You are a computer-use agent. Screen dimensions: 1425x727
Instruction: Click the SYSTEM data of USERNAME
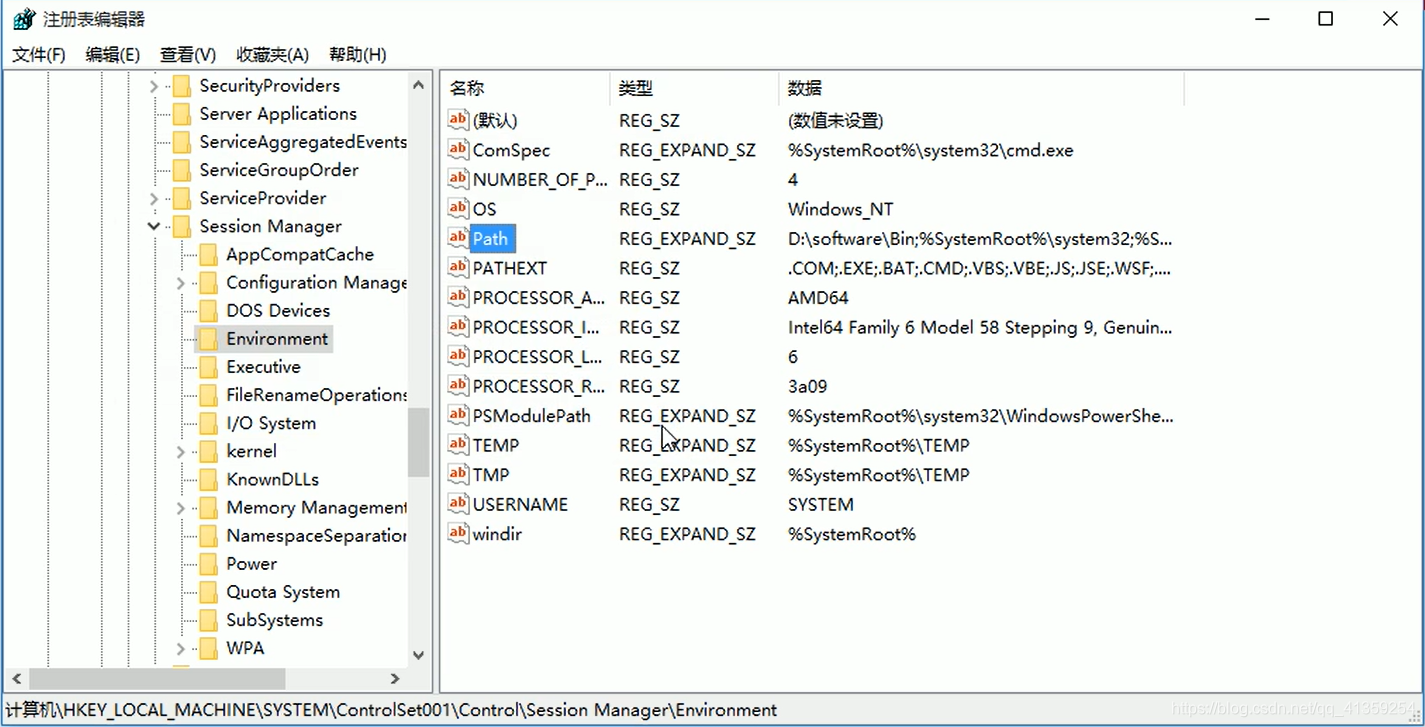(820, 504)
